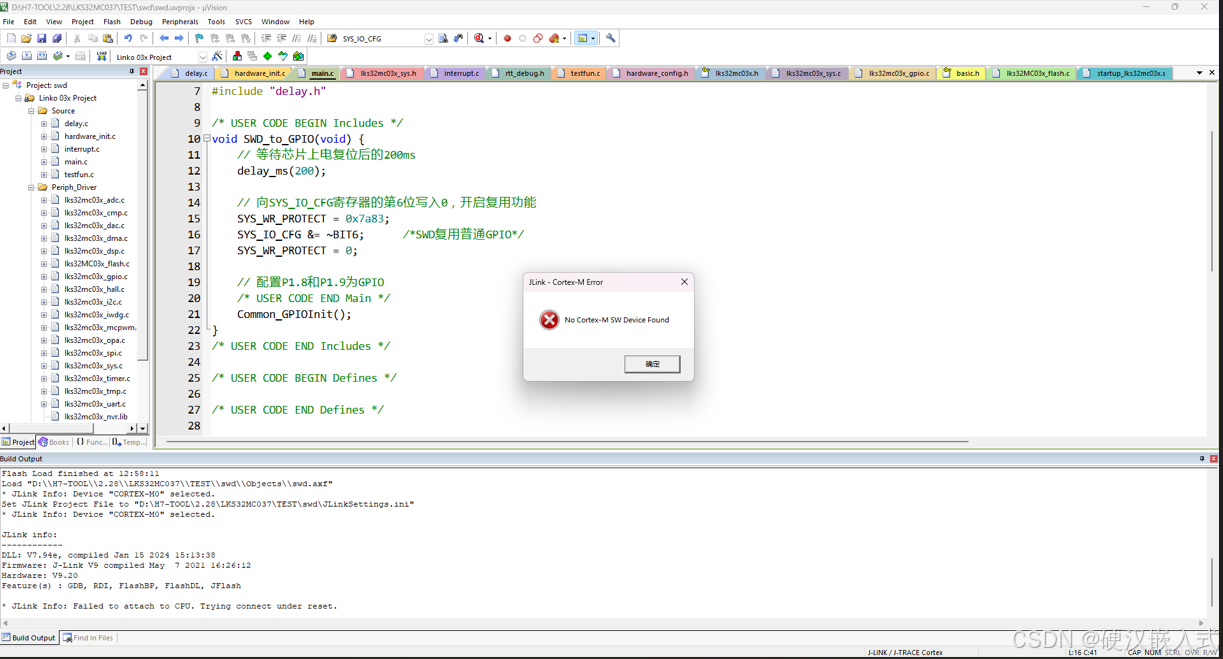Expand the lks32mc03x_gpio.c tree node
1223x659 pixels.
tap(44, 276)
